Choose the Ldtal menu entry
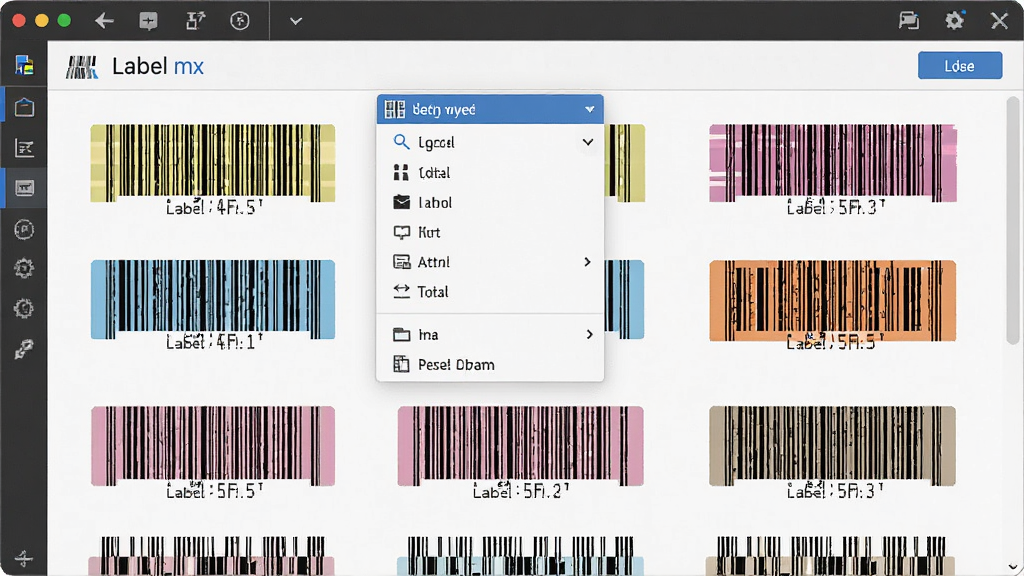 pos(490,172)
